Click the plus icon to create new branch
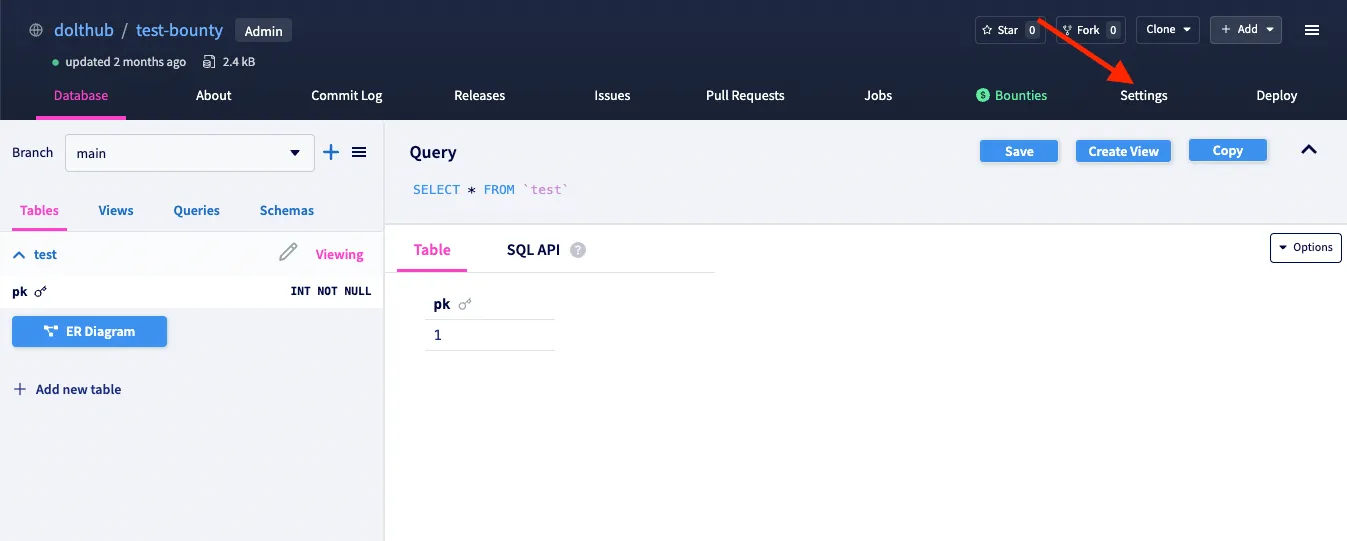 click(331, 152)
